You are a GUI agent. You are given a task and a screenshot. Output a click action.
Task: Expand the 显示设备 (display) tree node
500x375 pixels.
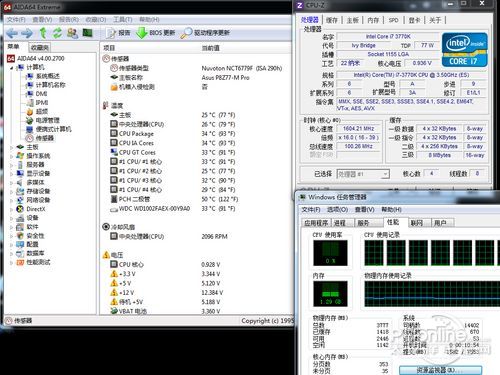(x=11, y=173)
